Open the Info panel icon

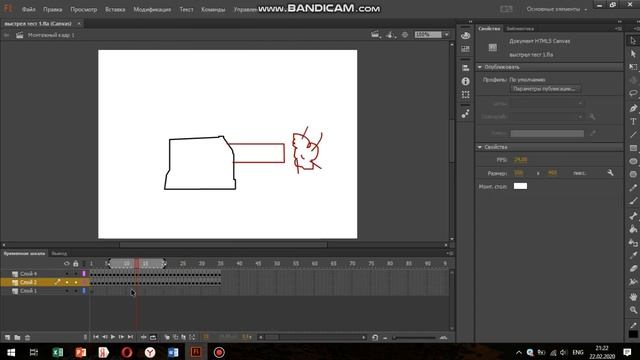click(x=465, y=81)
